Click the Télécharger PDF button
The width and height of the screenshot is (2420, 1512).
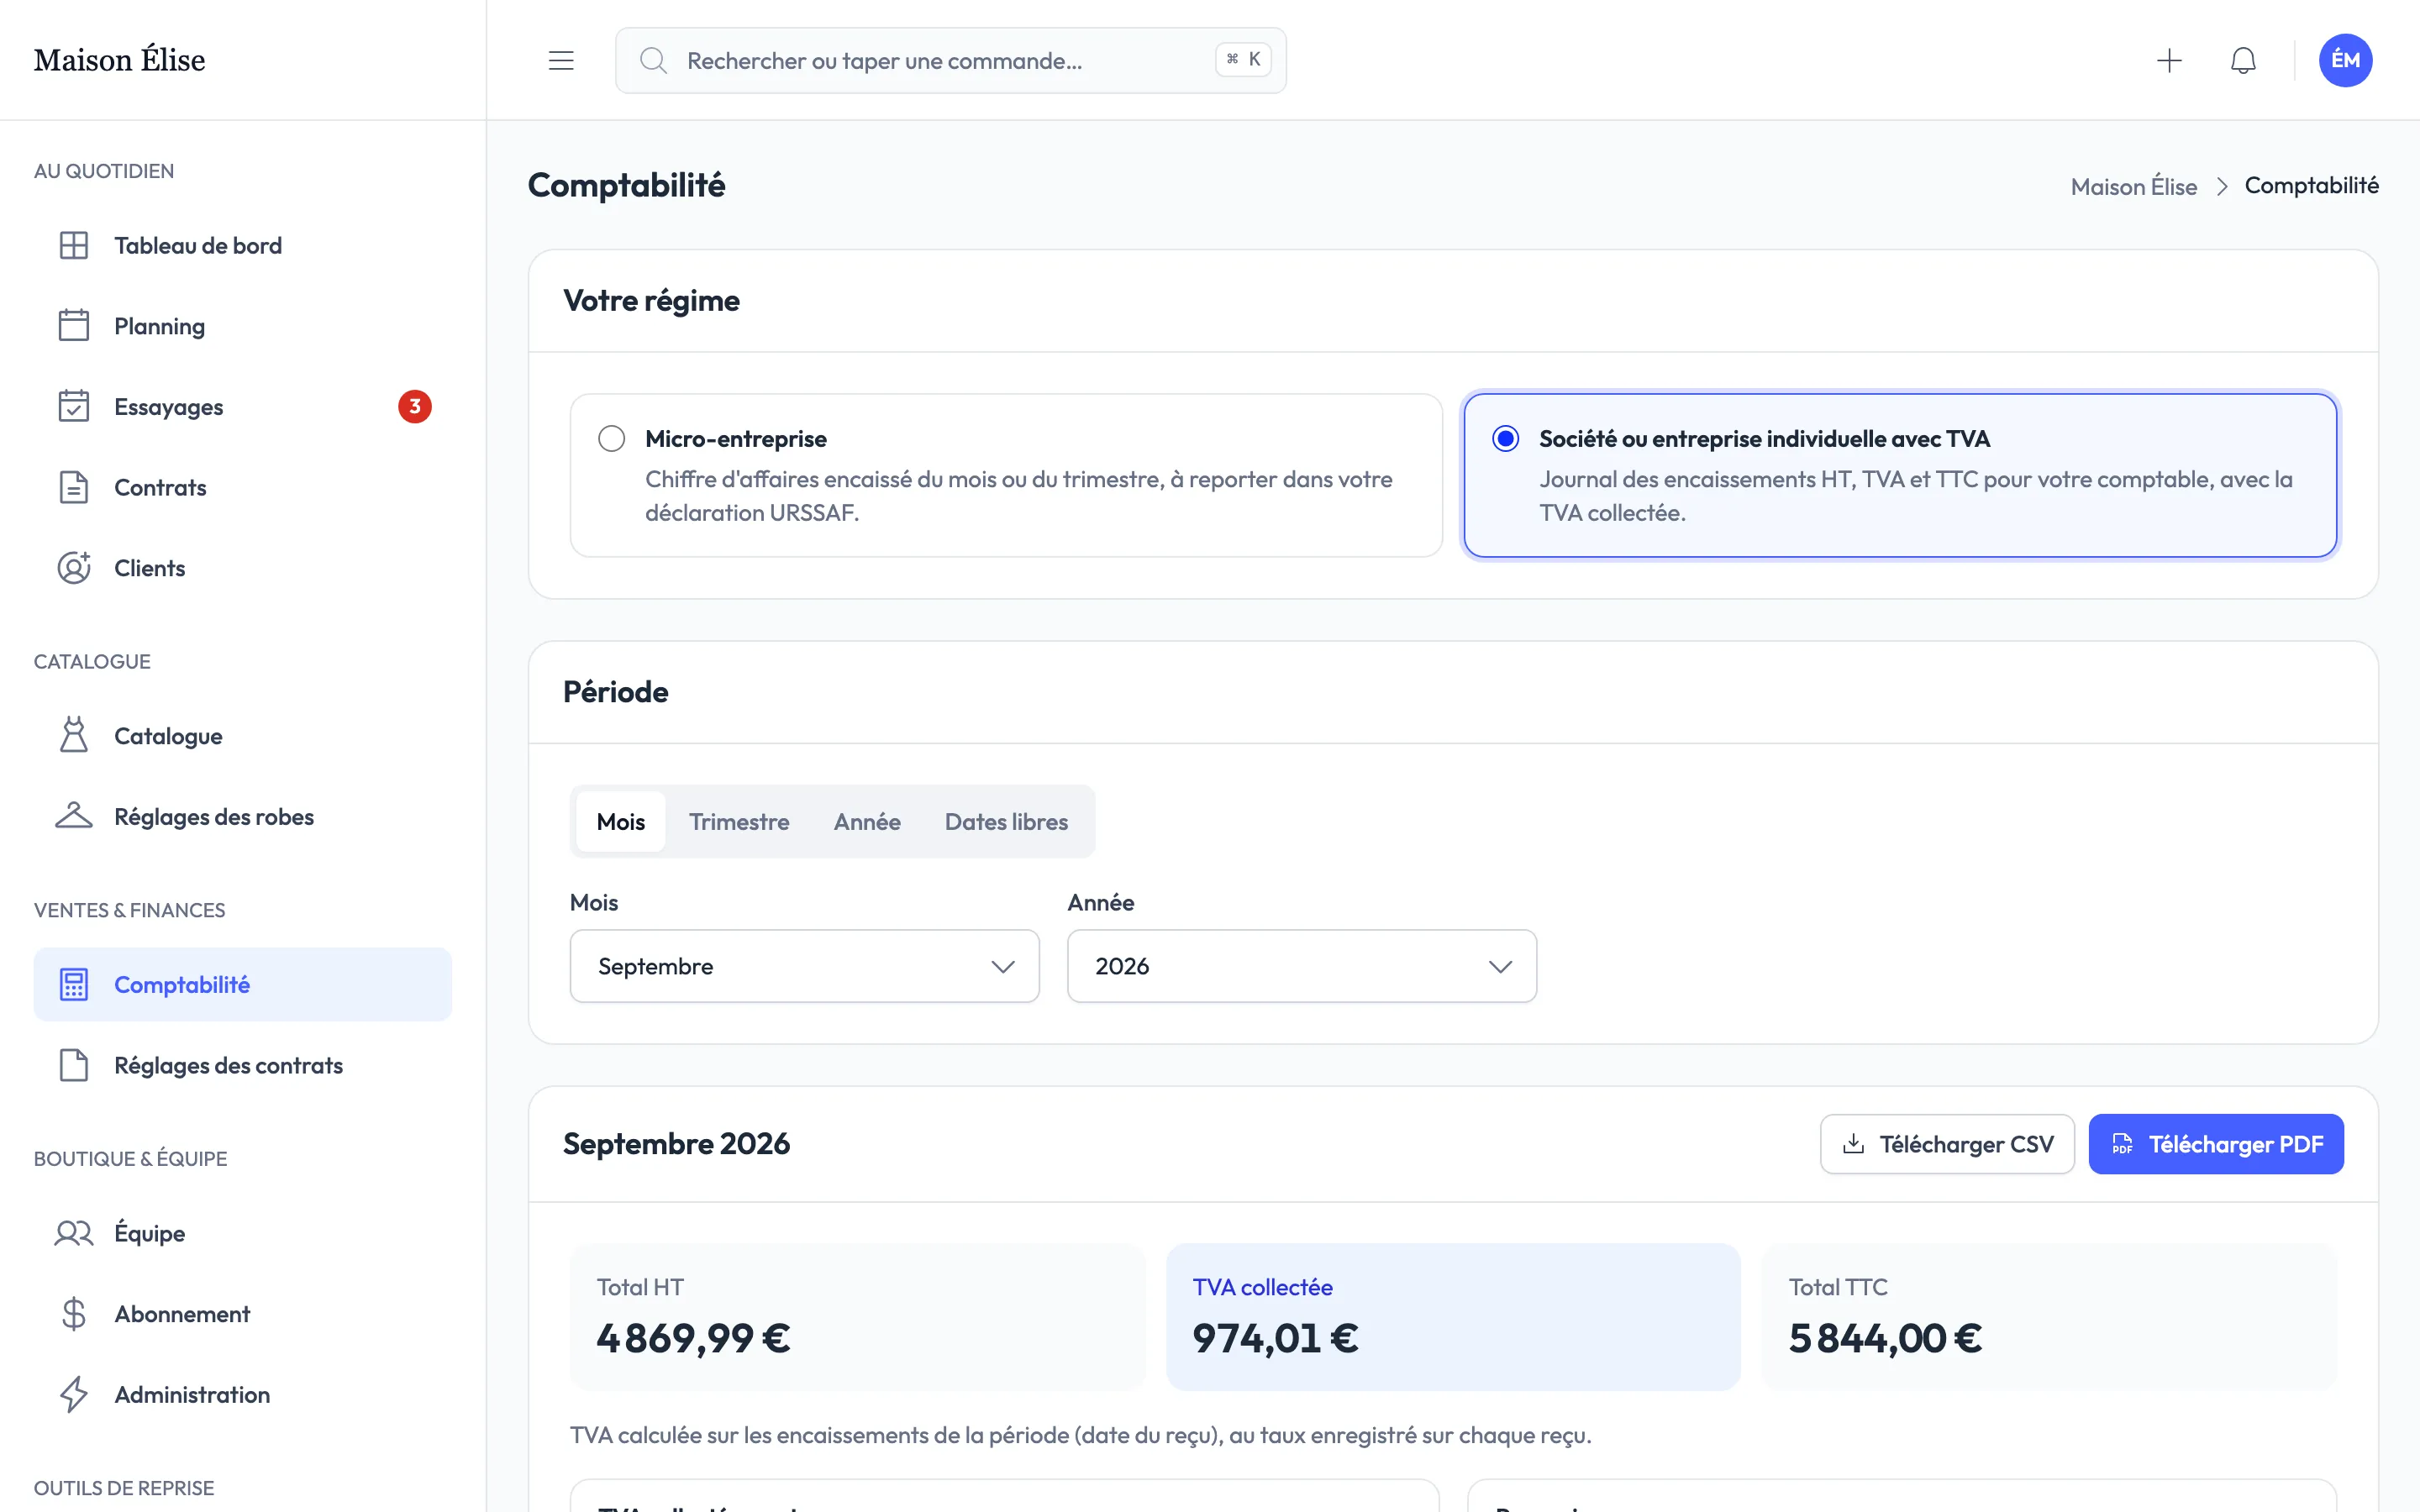pyautogui.click(x=2216, y=1144)
